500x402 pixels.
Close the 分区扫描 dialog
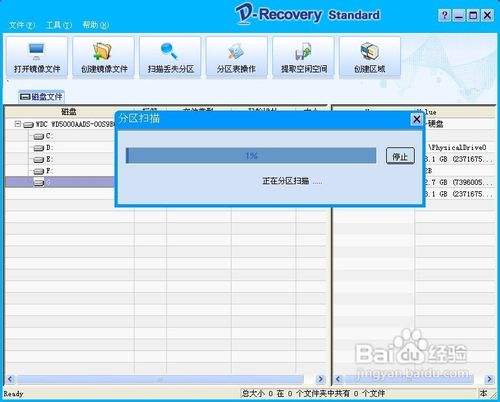[x=417, y=119]
